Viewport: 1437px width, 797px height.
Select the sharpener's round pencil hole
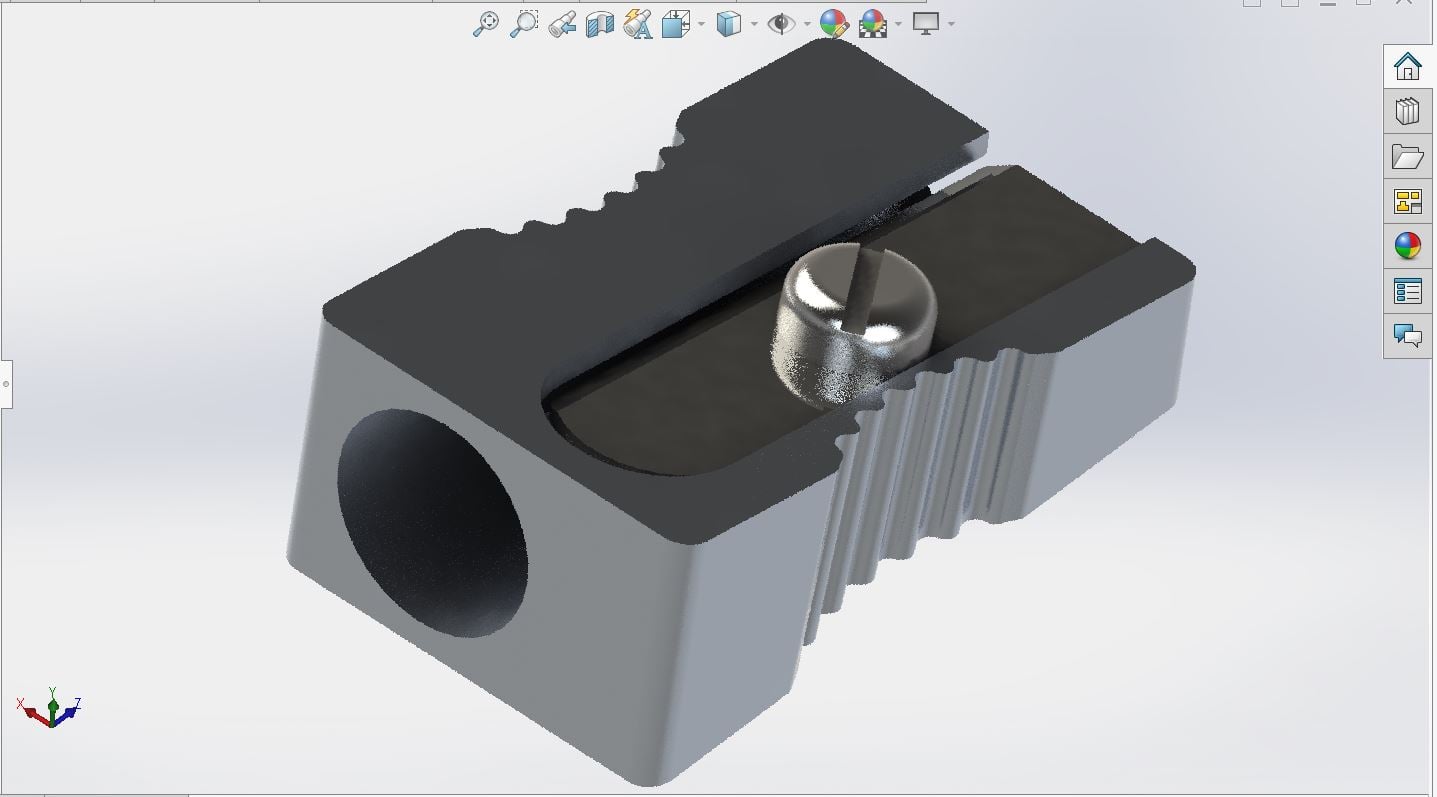432,522
